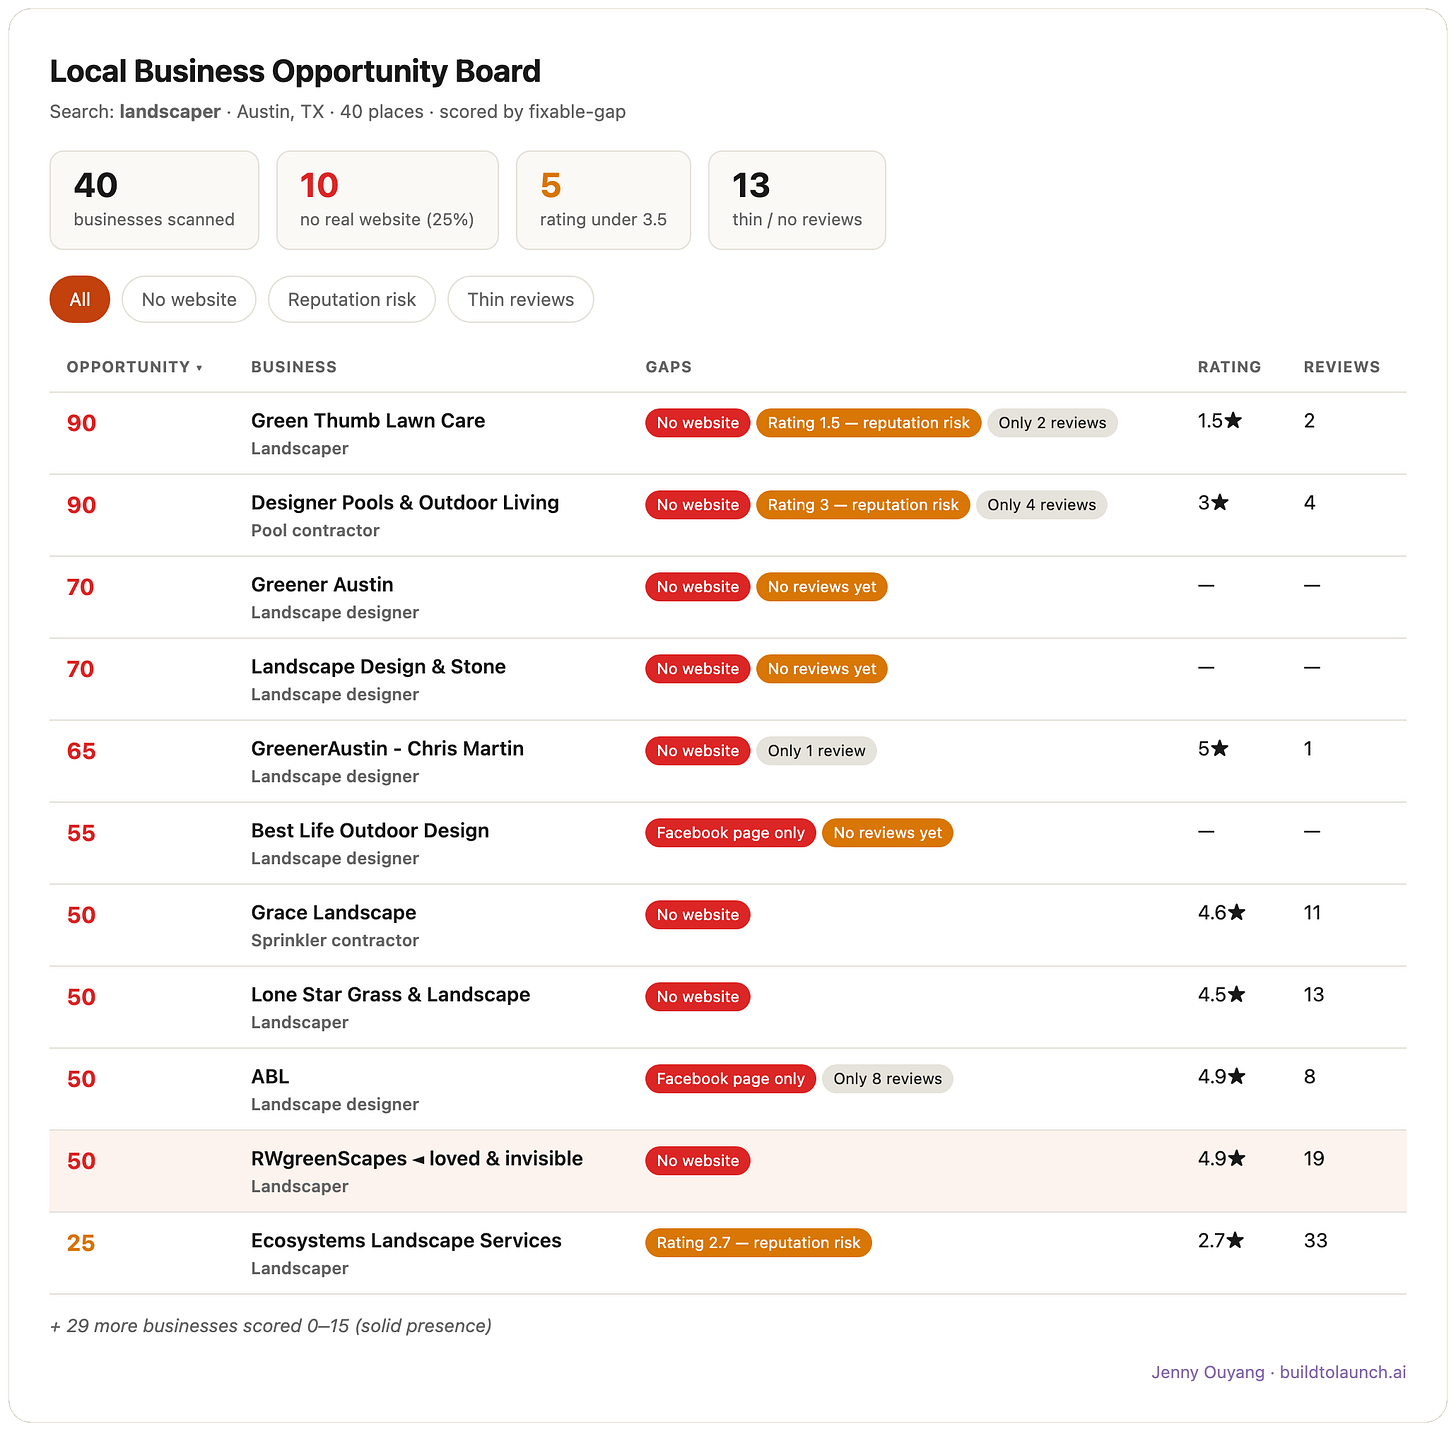Expand the 29 more businesses line

click(x=271, y=1326)
